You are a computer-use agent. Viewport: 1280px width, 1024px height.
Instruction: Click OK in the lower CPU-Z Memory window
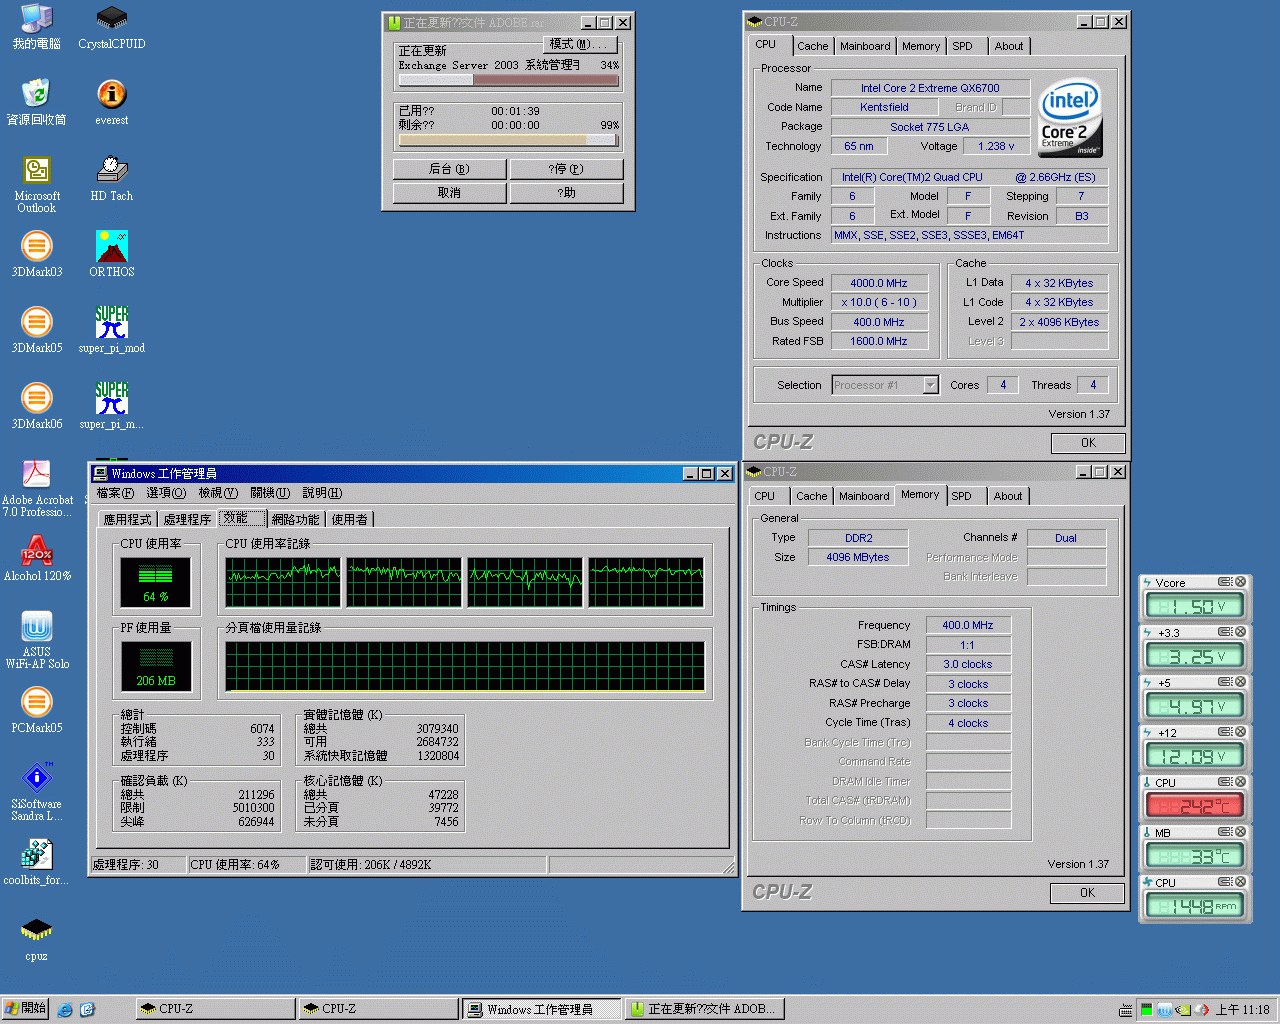[1087, 893]
